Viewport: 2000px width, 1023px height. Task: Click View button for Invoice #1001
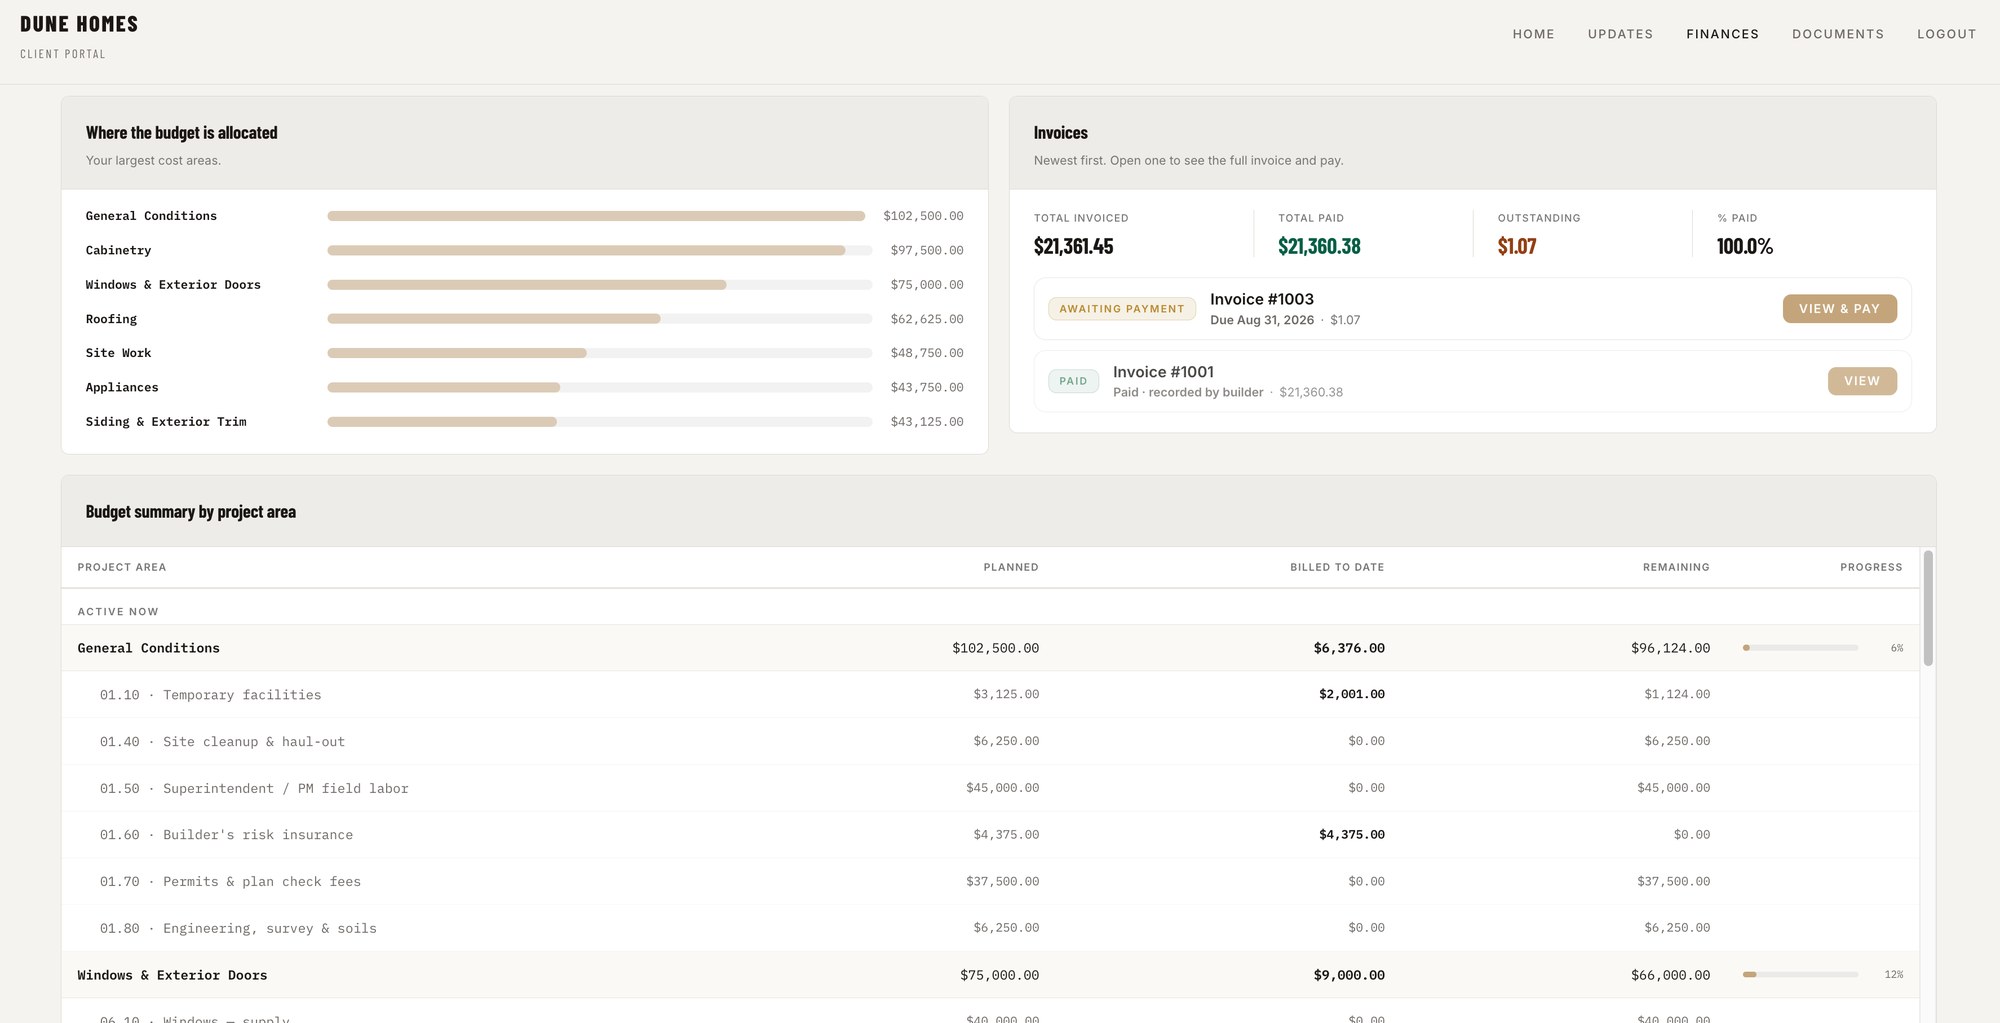[x=1862, y=381]
